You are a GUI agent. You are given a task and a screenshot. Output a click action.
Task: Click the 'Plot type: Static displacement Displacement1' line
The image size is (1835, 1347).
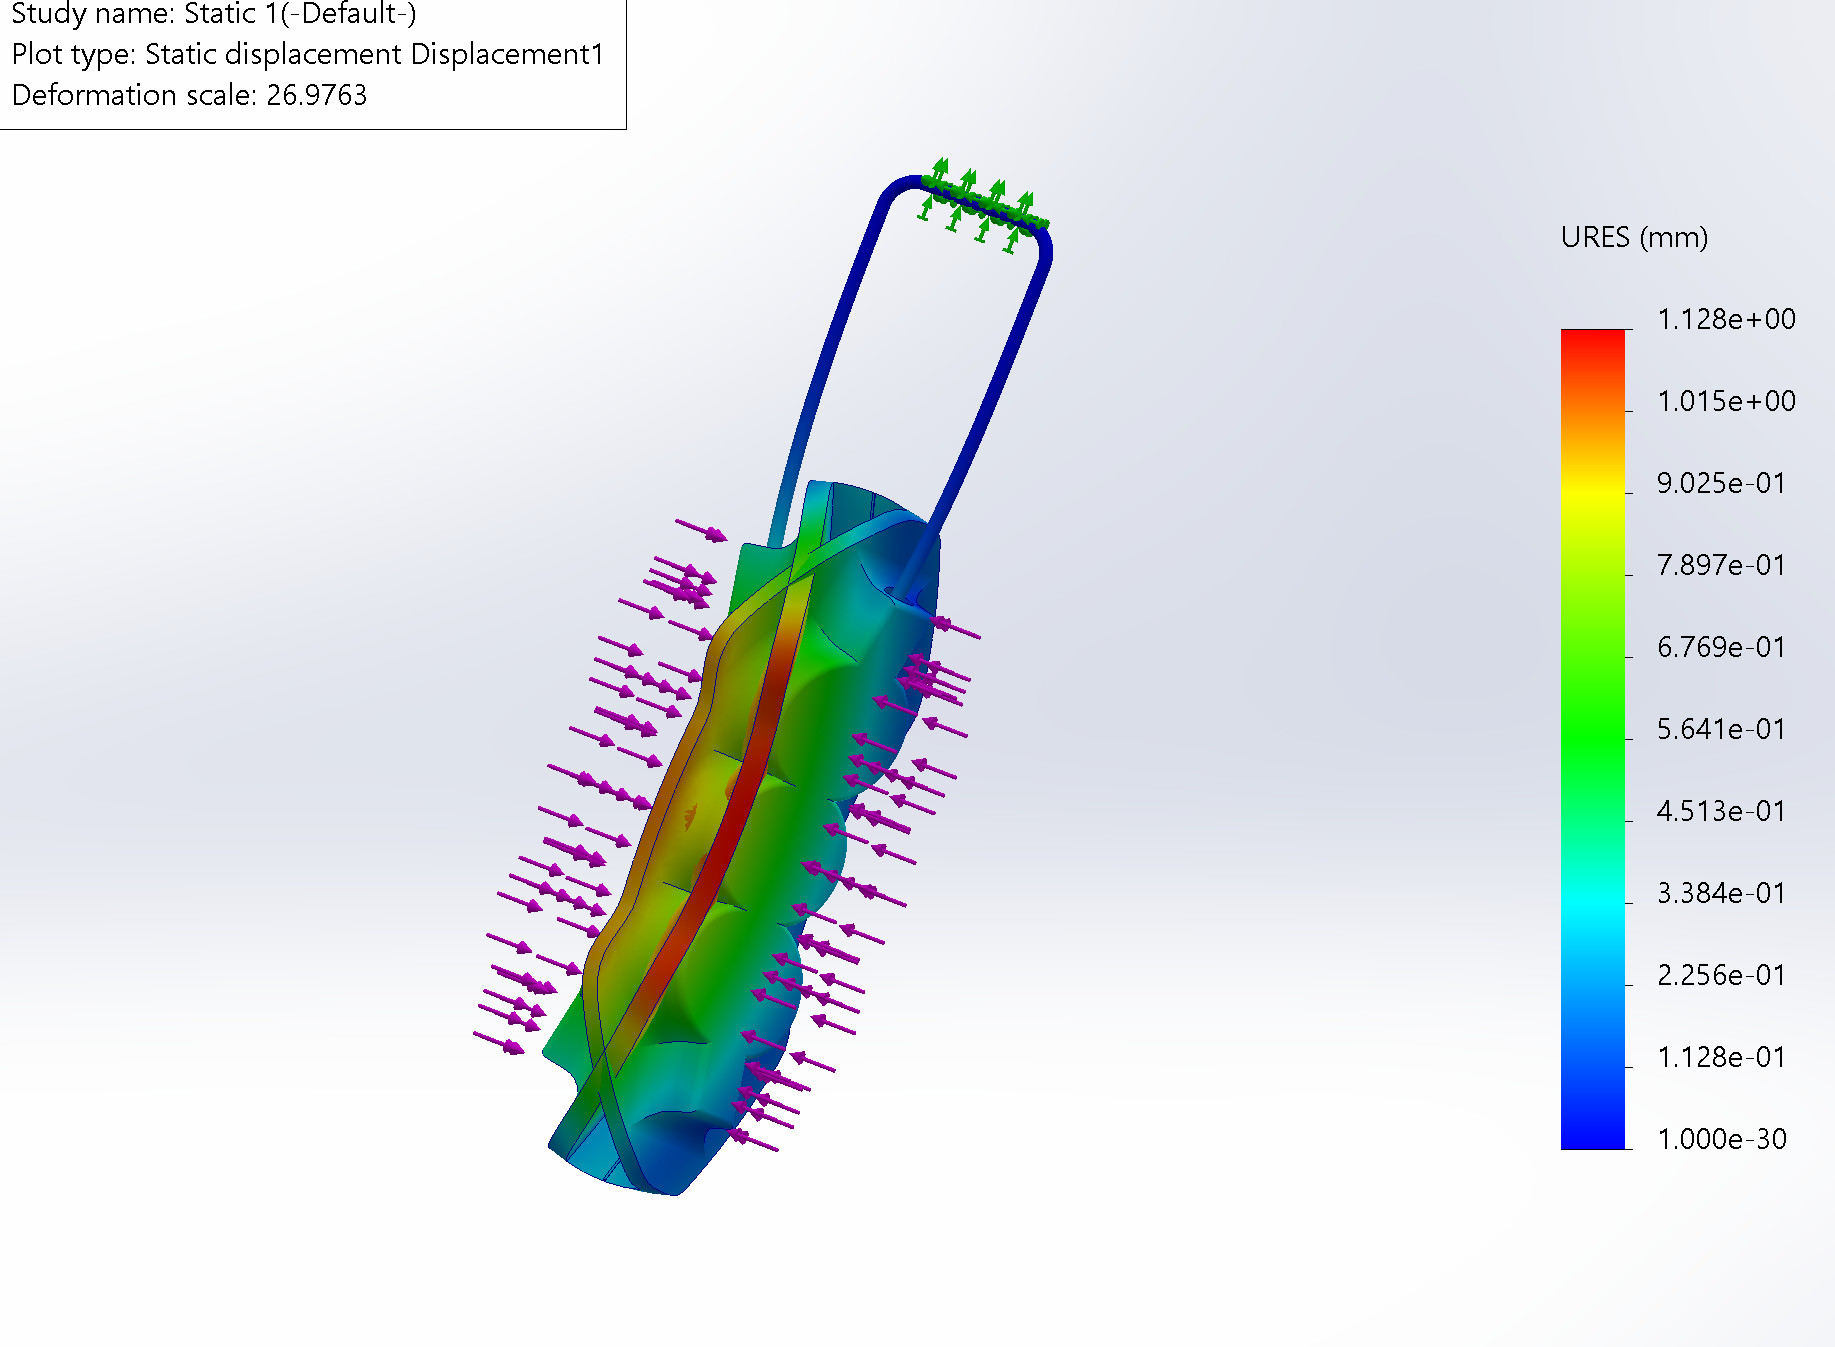[308, 54]
